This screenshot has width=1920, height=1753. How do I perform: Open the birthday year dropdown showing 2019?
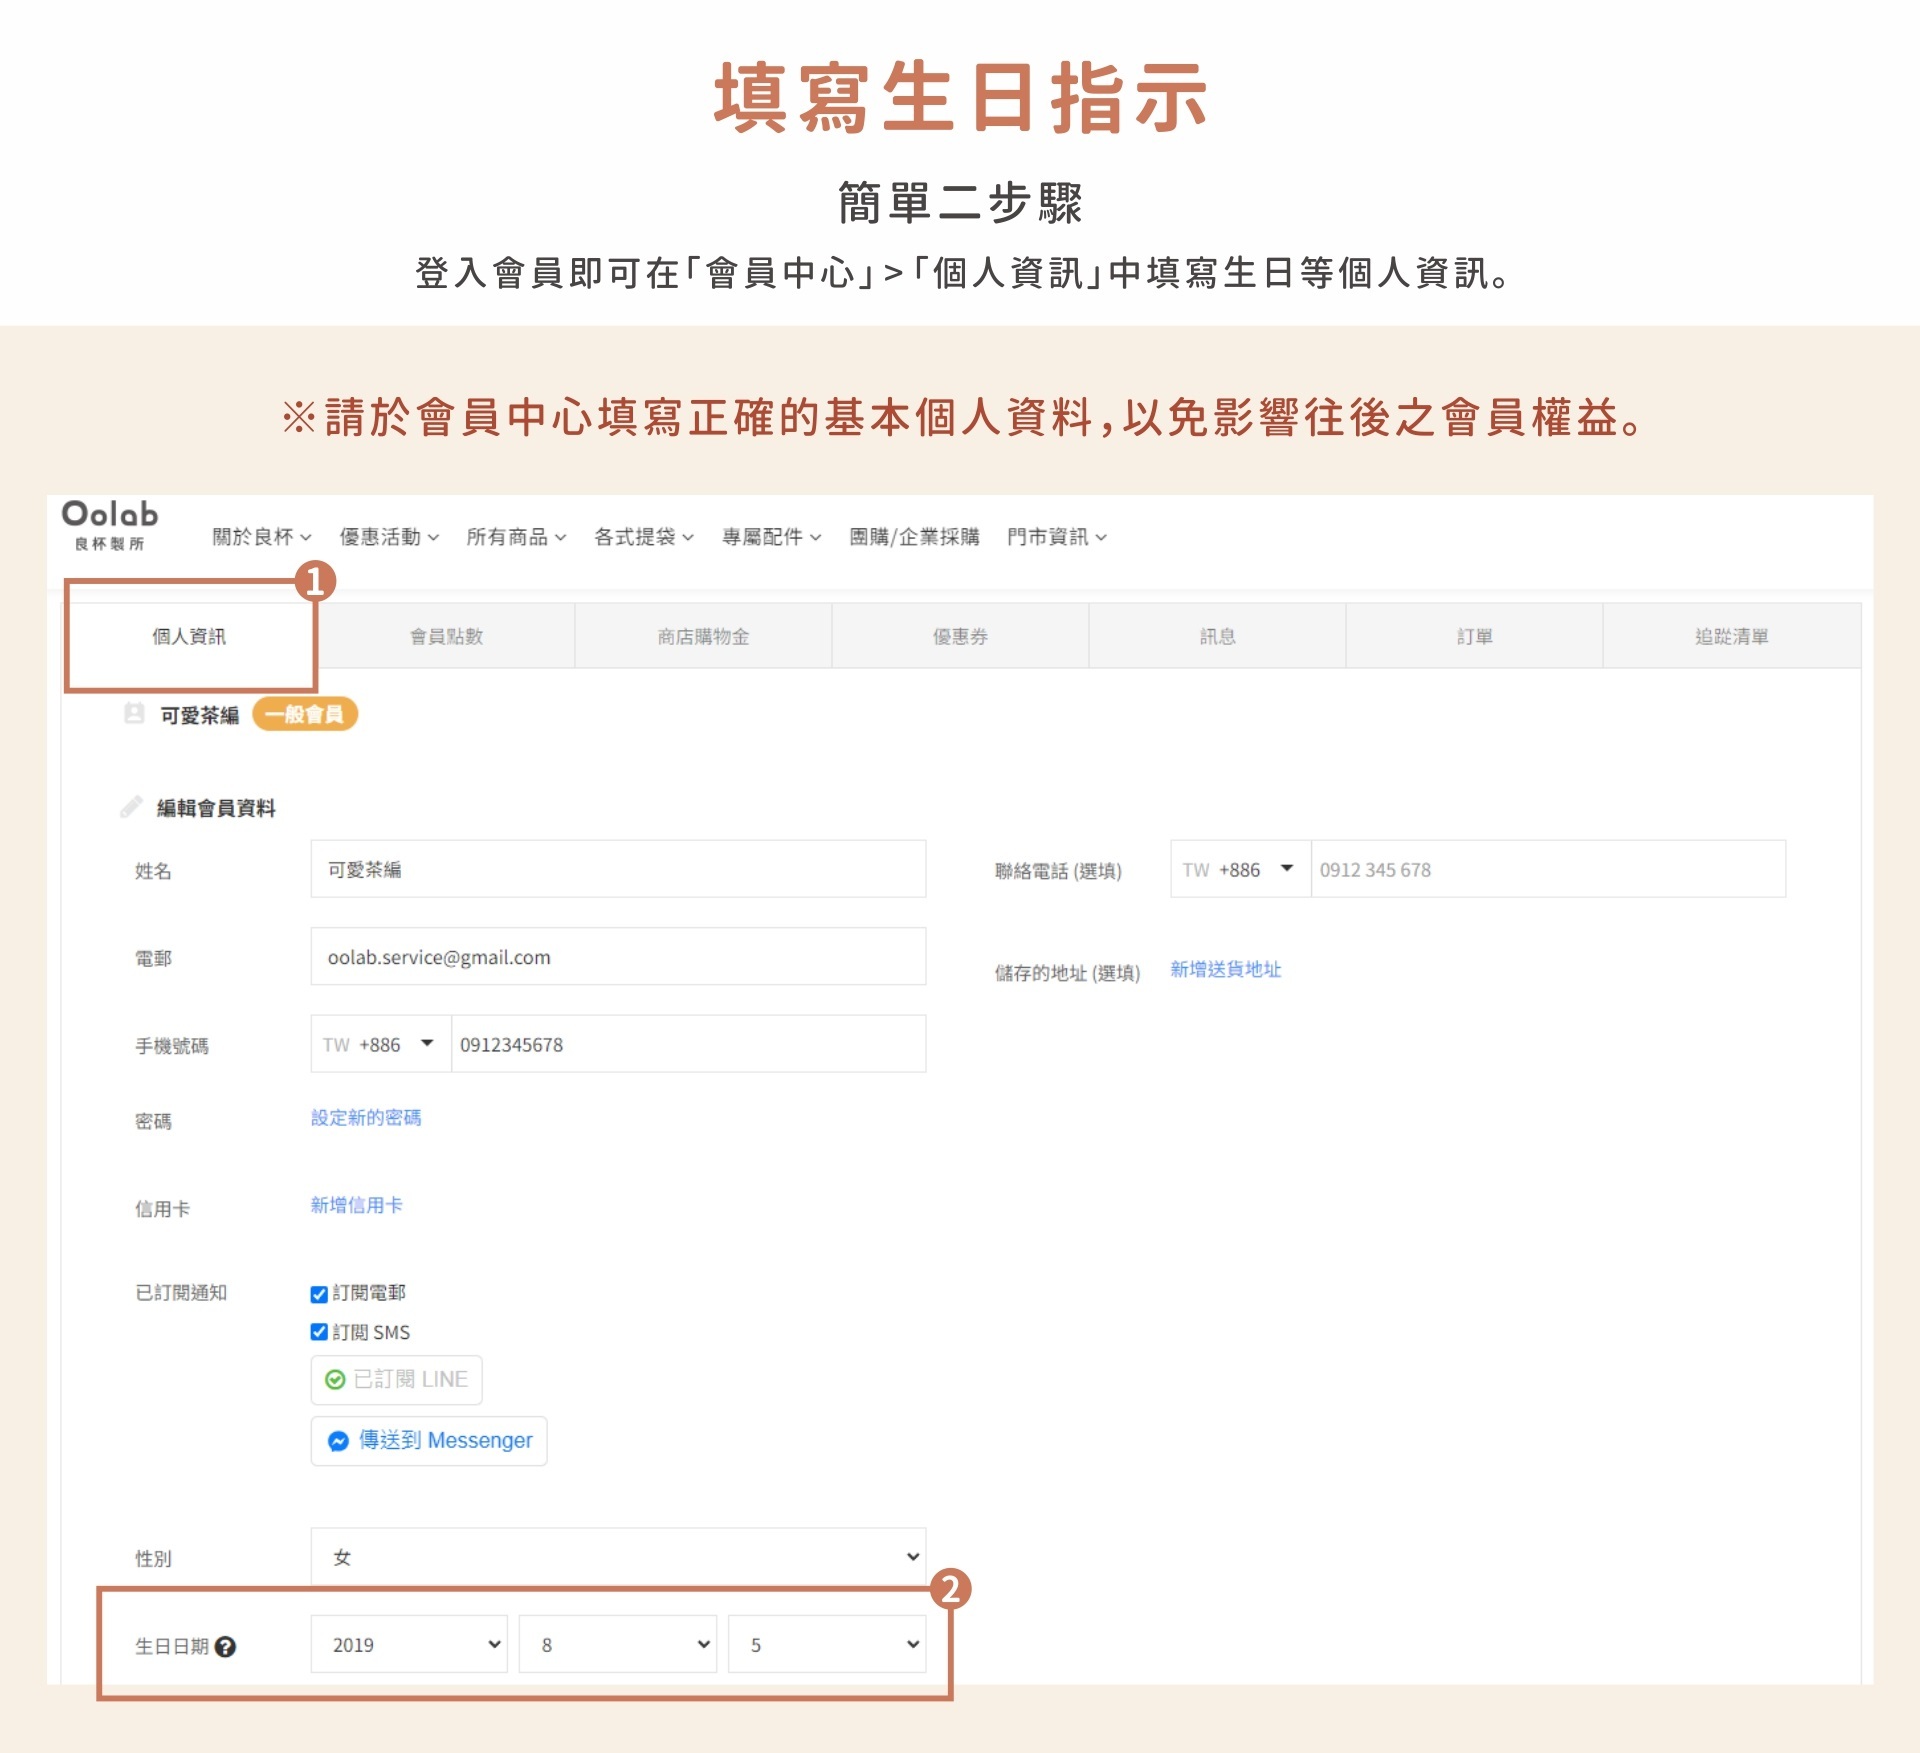click(x=409, y=1645)
